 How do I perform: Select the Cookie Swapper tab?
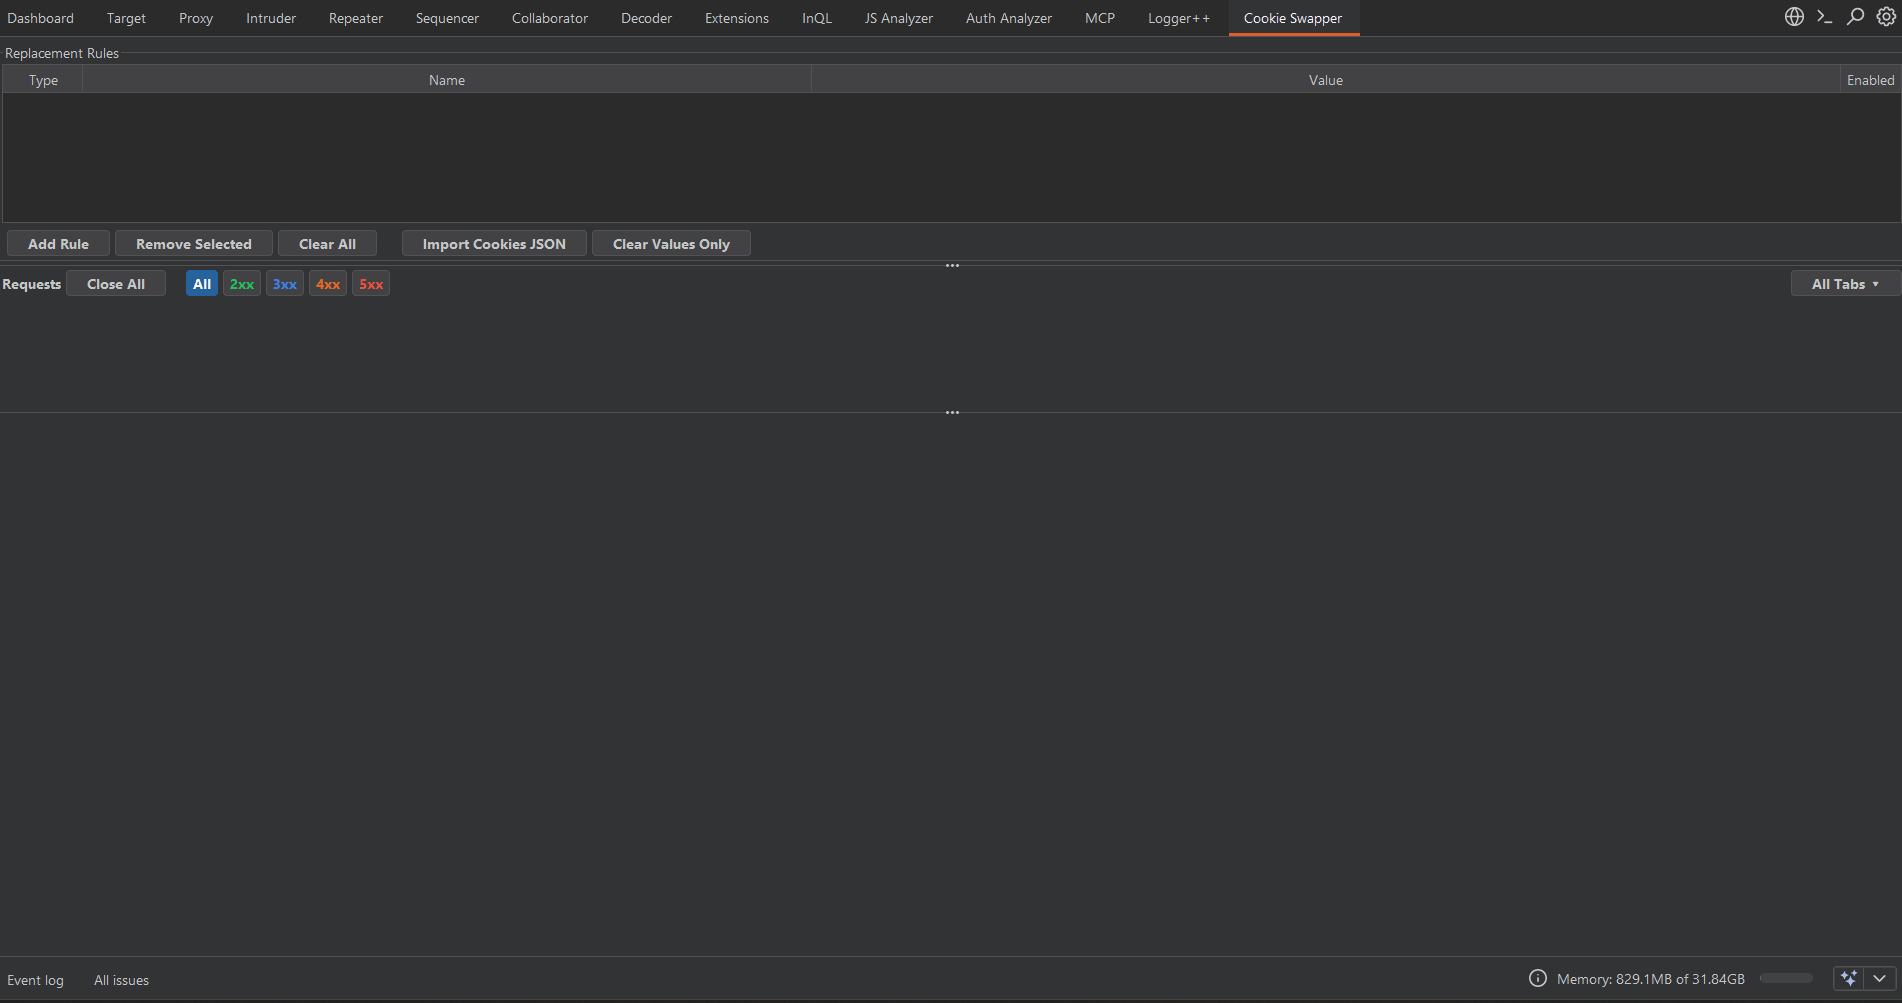pyautogui.click(x=1293, y=18)
